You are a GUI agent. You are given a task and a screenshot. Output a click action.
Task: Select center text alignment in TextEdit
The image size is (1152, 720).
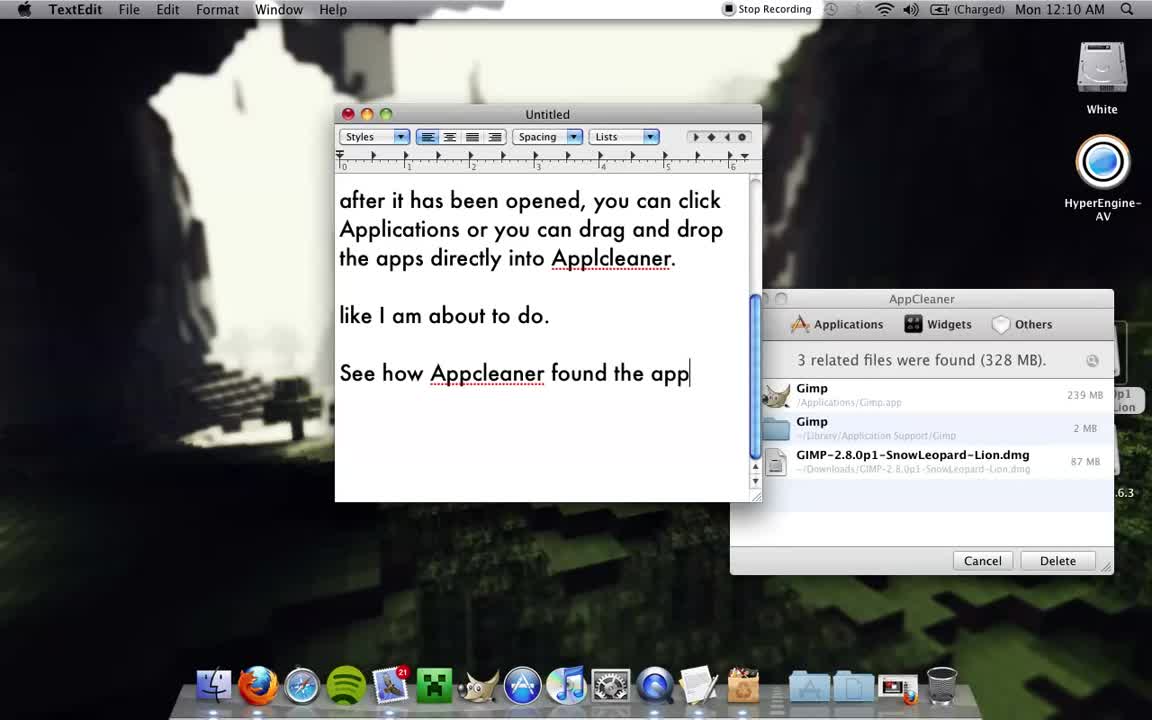pyautogui.click(x=450, y=137)
